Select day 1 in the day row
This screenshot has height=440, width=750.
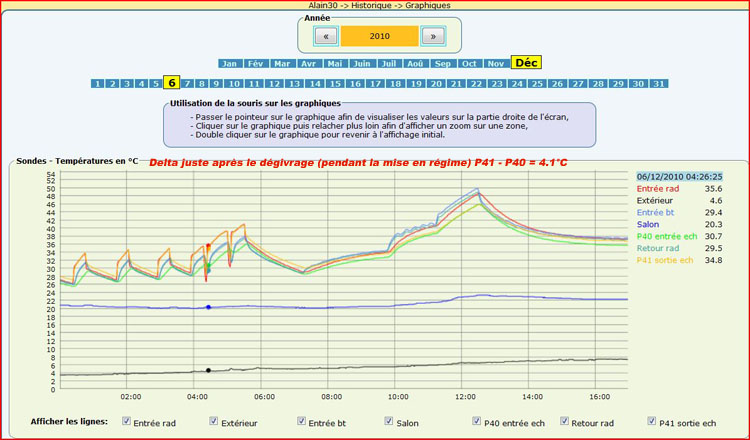(98, 84)
